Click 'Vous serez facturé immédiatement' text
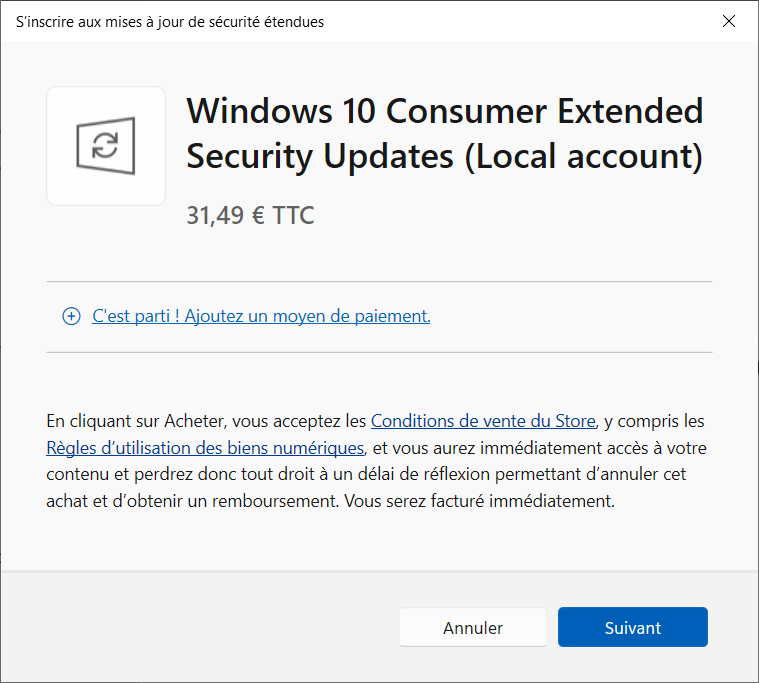Viewport: 759px width, 683px height. pos(479,501)
